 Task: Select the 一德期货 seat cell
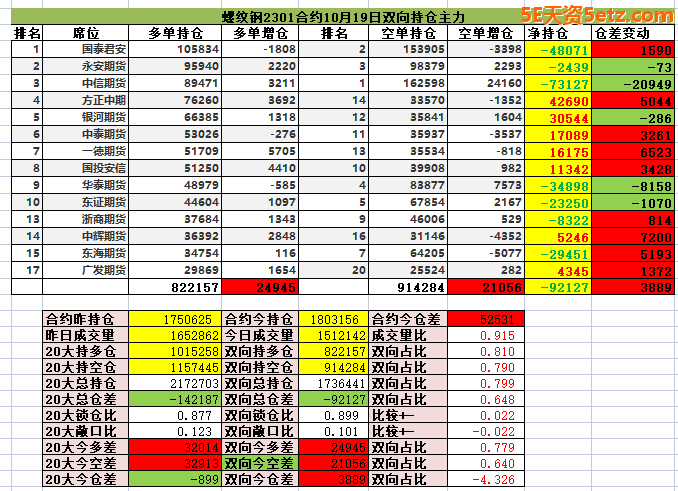coord(86,151)
